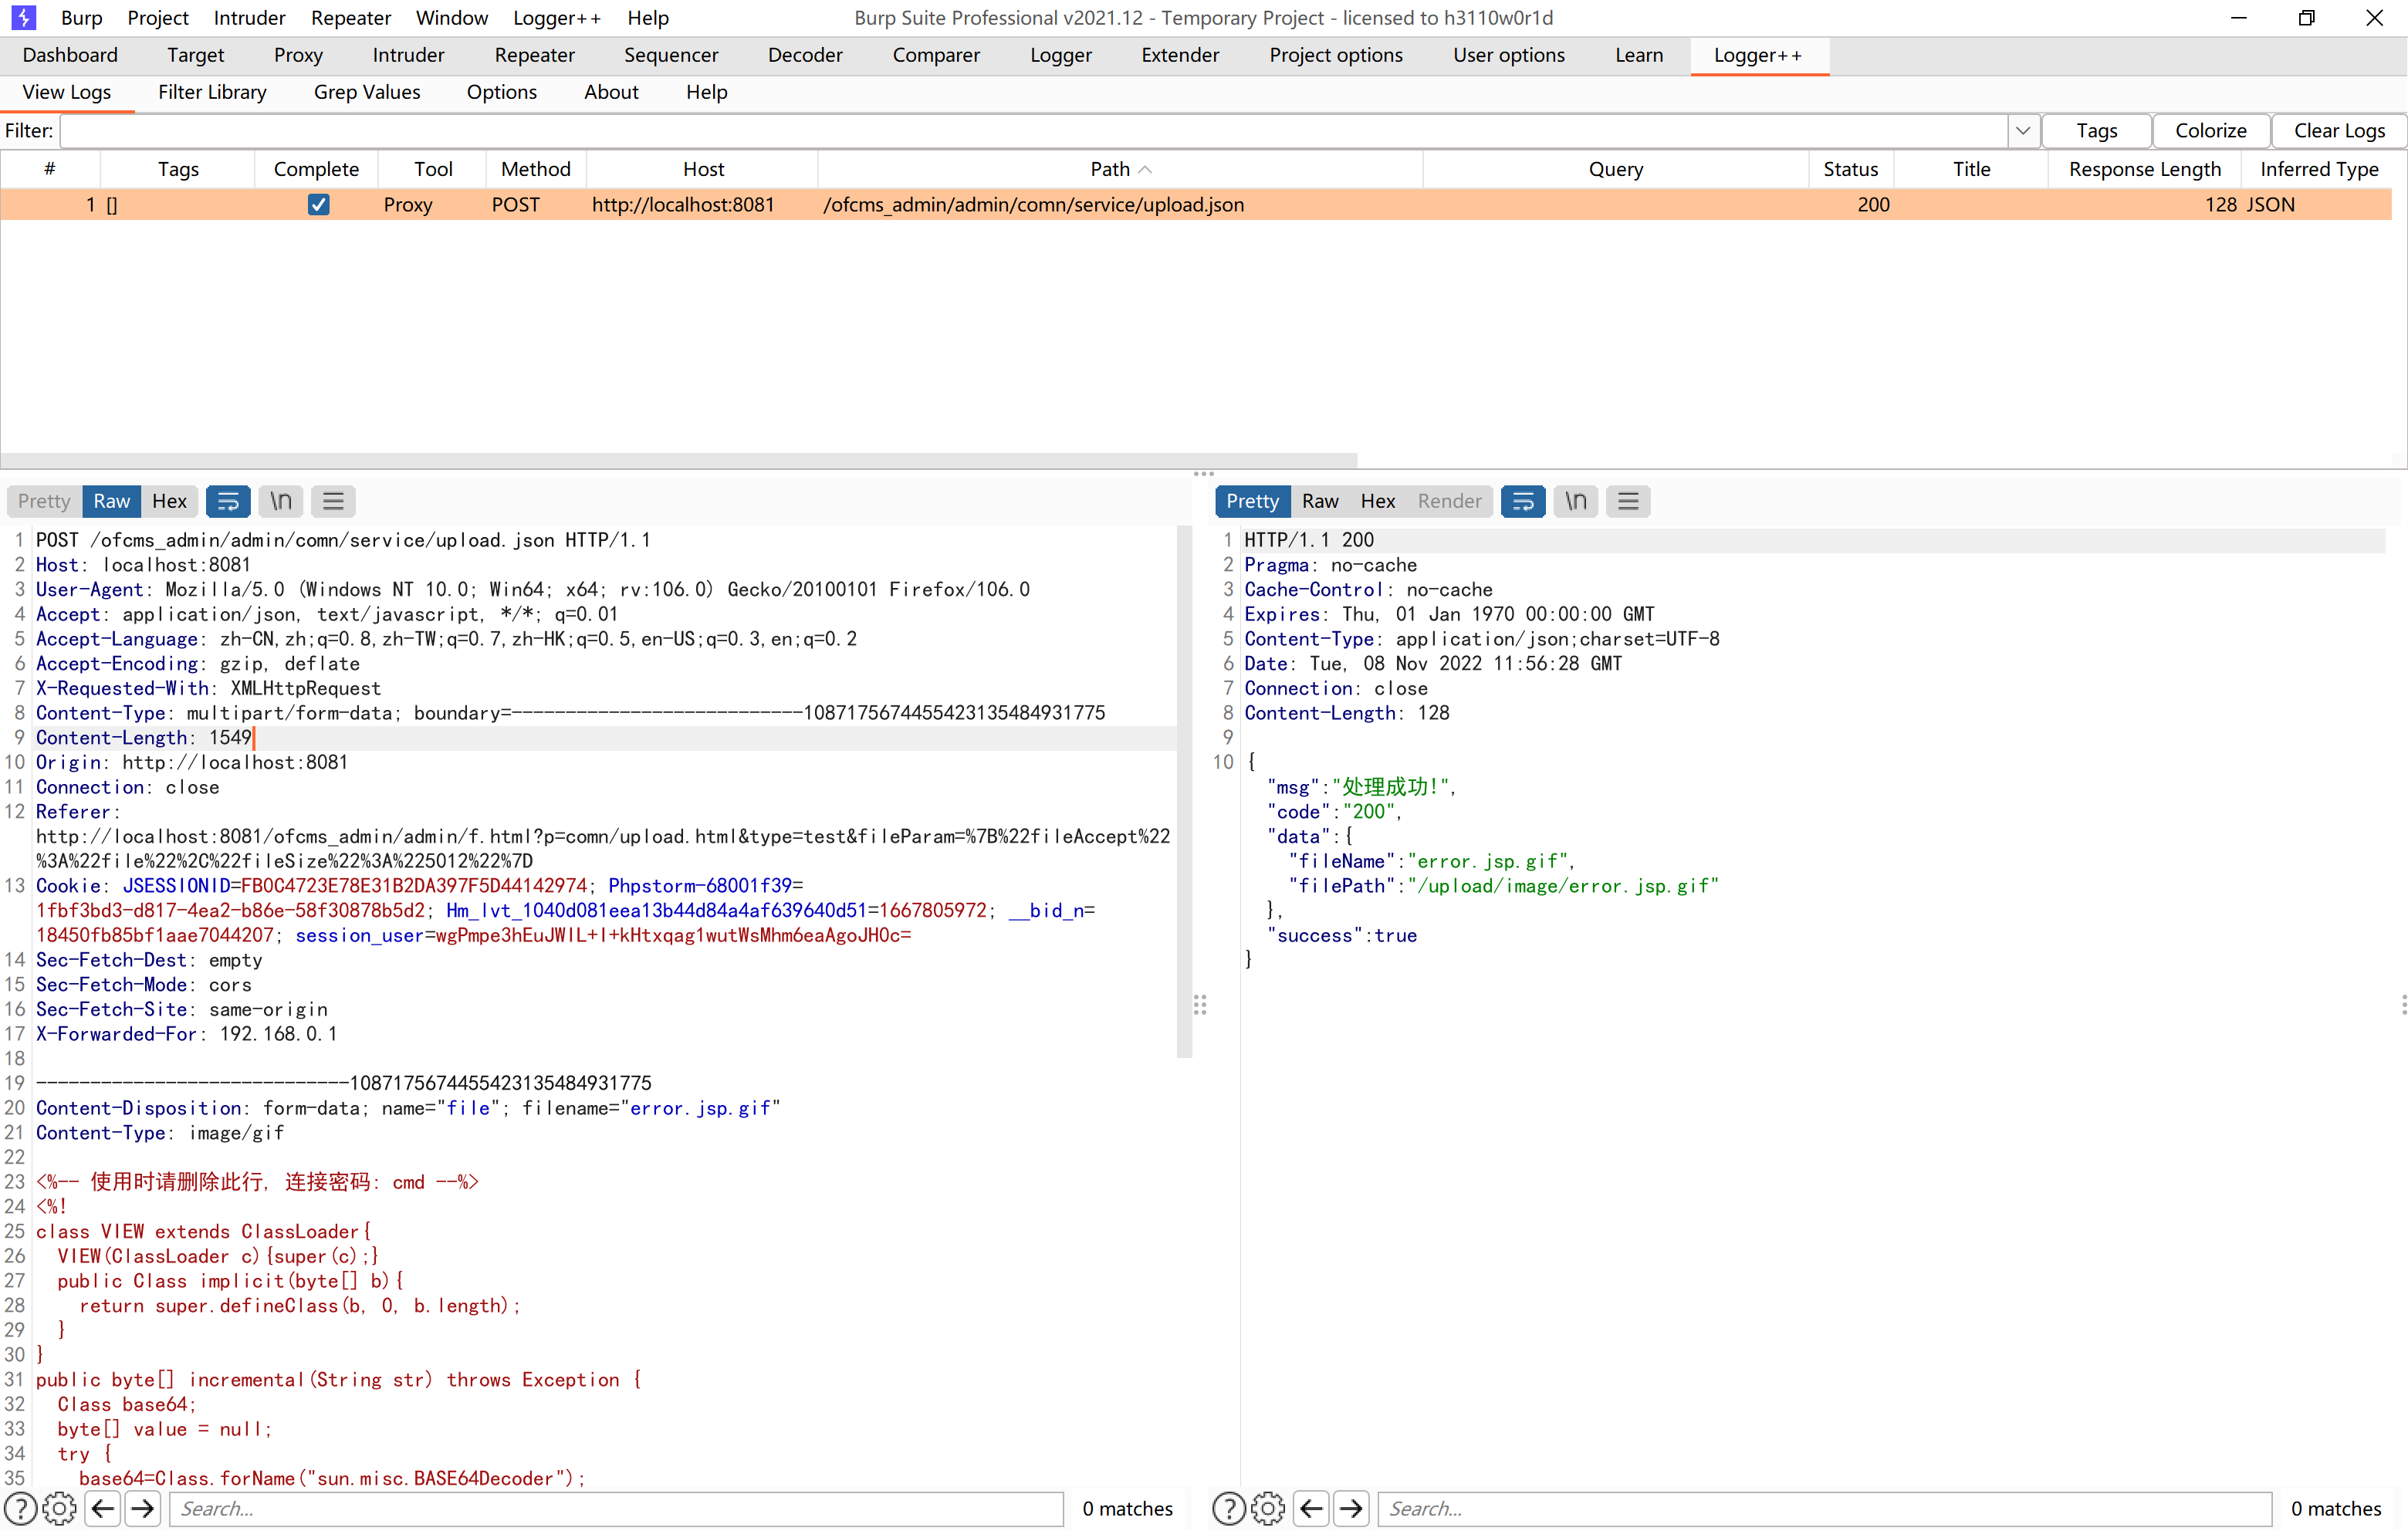Open the Logger++ menu in the menu bar
Viewport: 2408px width, 1531px height.
pos(557,17)
